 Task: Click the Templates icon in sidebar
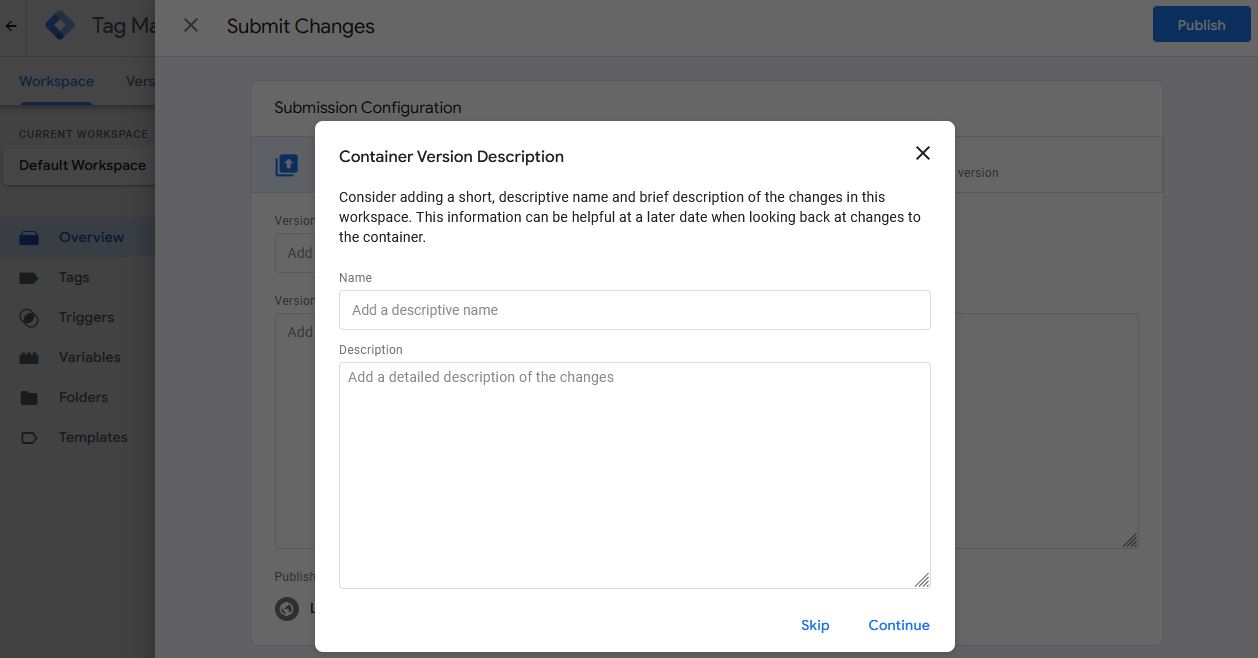[x=29, y=437]
